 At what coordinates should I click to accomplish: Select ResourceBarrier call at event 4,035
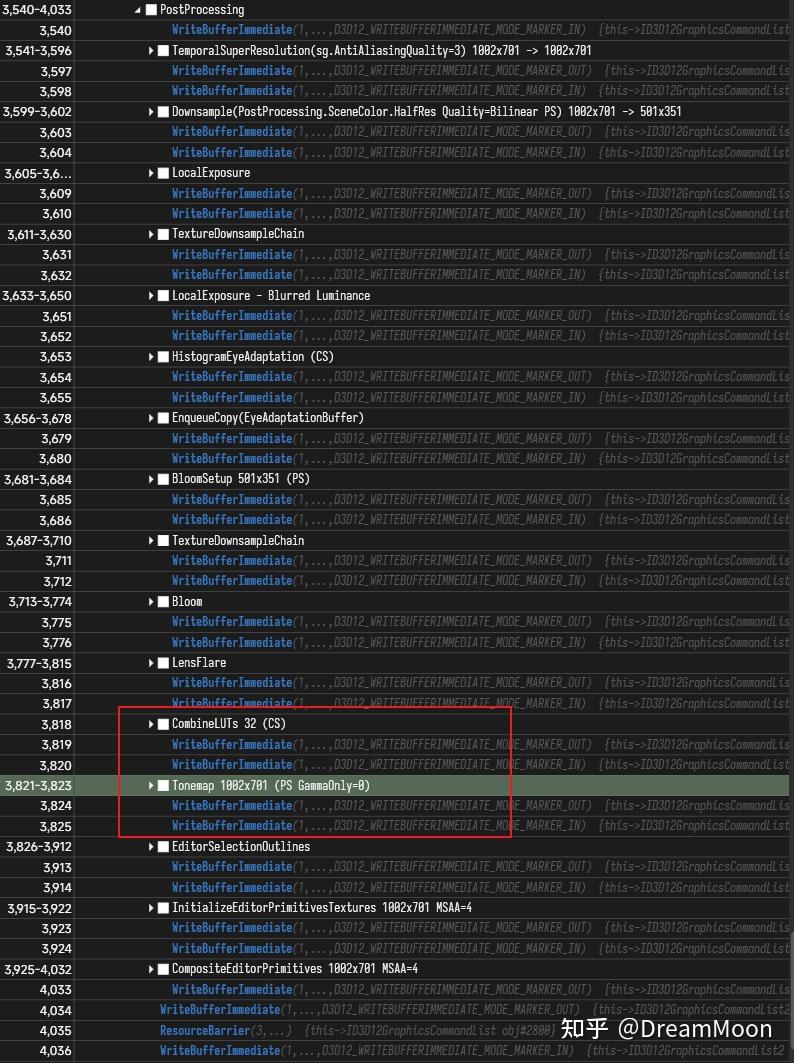click(x=205, y=1030)
